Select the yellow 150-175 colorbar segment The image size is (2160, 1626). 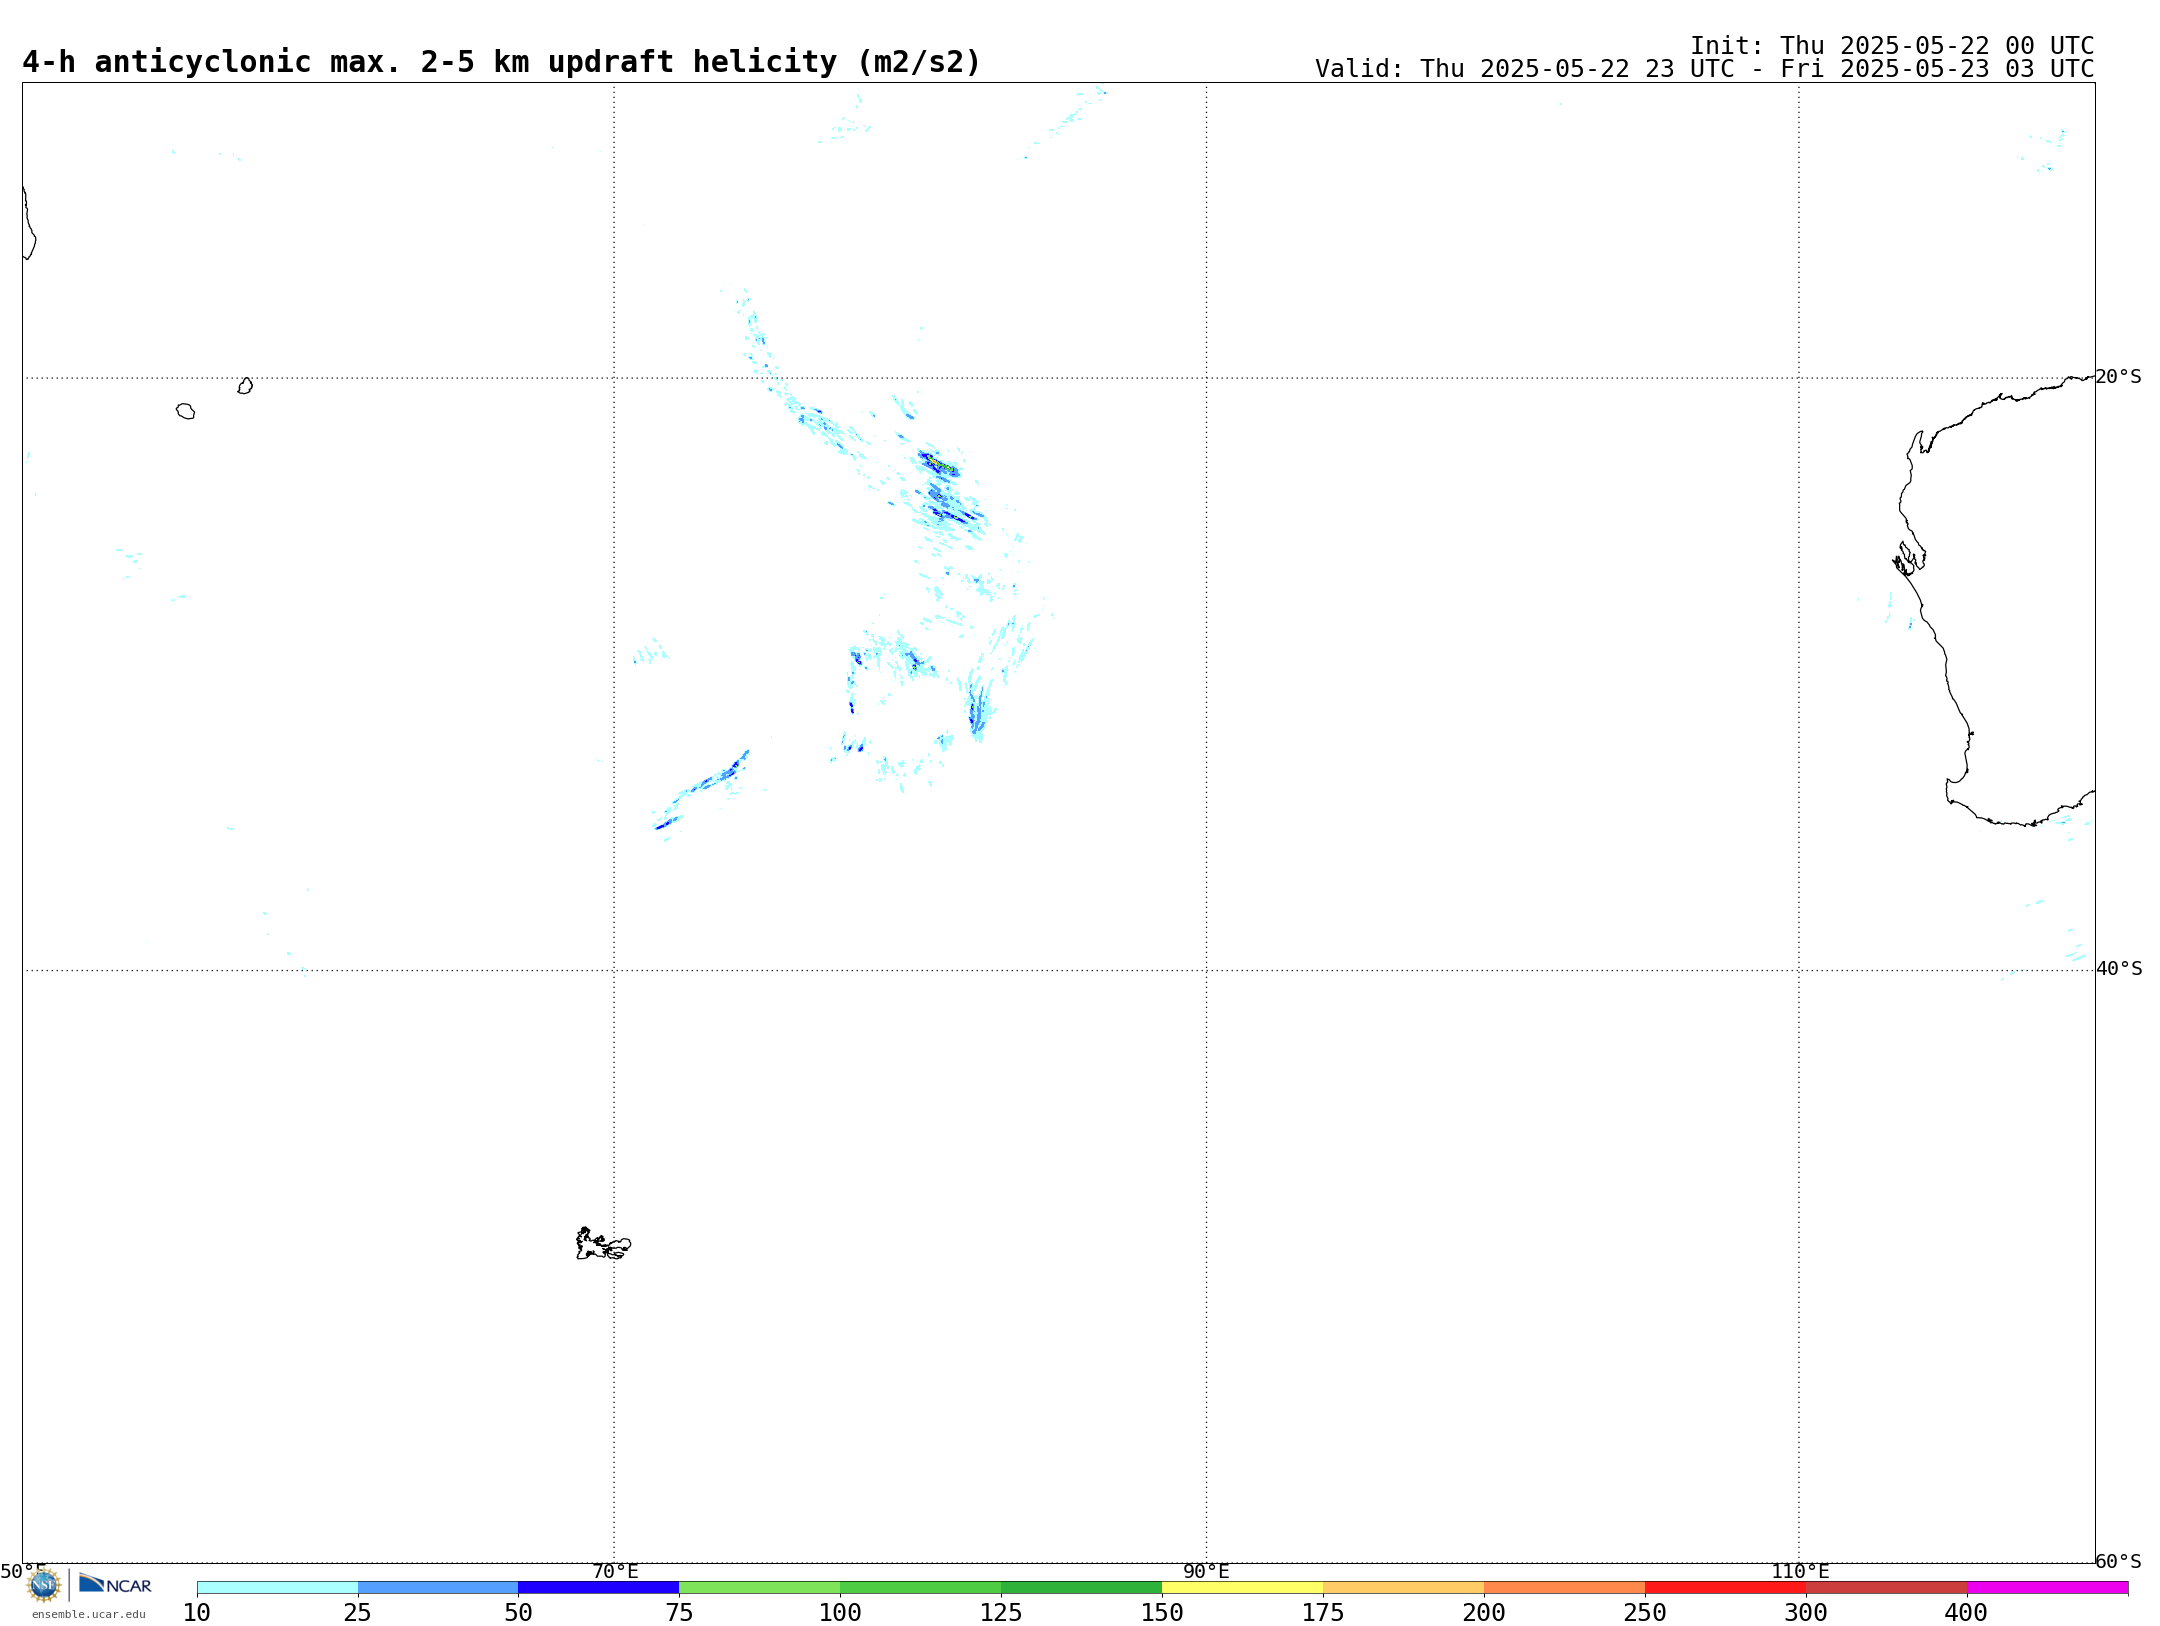point(1242,1587)
